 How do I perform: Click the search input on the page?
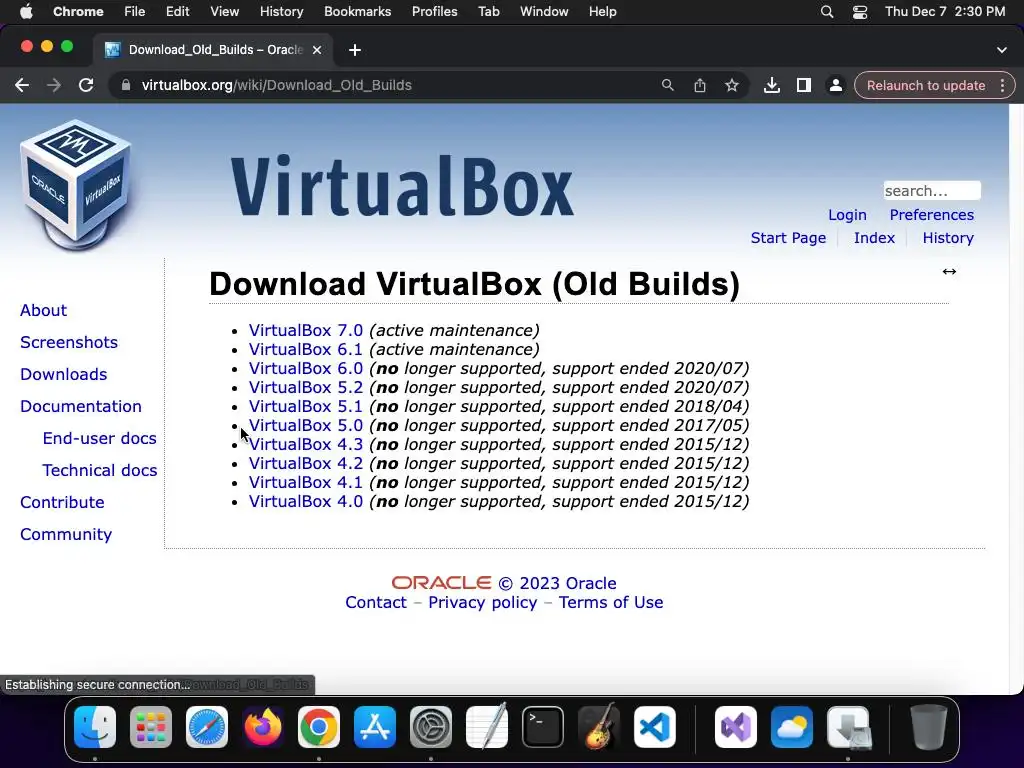[x=932, y=191]
